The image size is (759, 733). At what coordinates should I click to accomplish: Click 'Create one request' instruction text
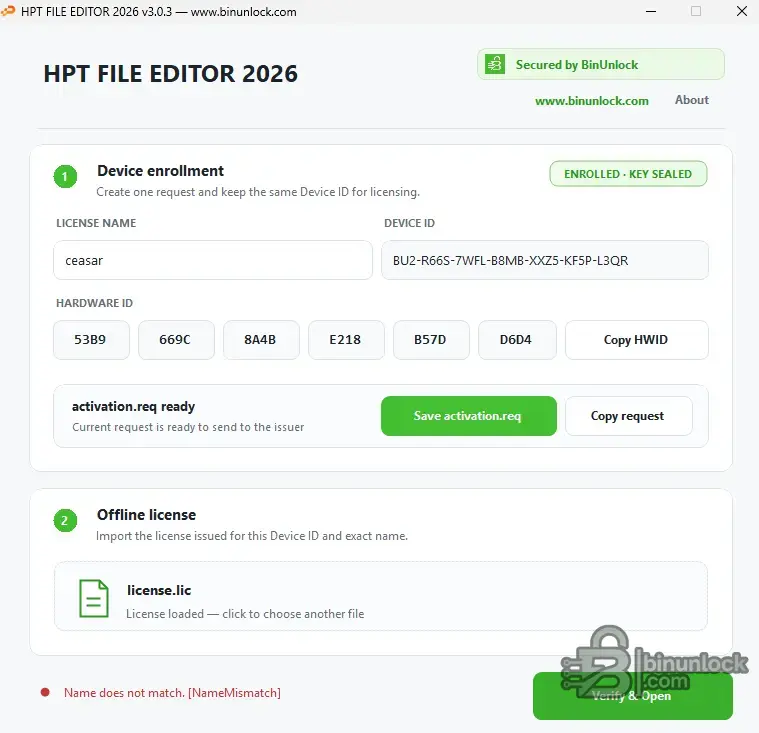click(258, 192)
